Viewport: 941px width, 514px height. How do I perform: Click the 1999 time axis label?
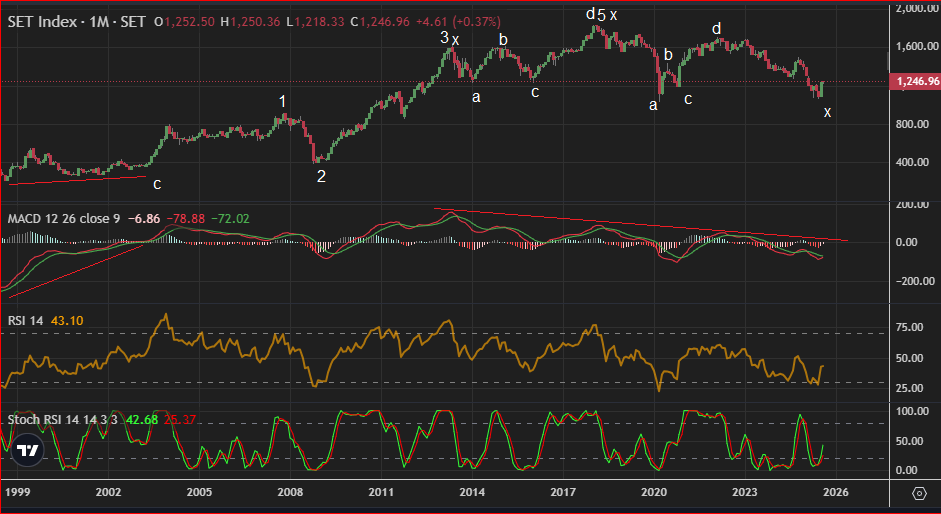[x=17, y=492]
